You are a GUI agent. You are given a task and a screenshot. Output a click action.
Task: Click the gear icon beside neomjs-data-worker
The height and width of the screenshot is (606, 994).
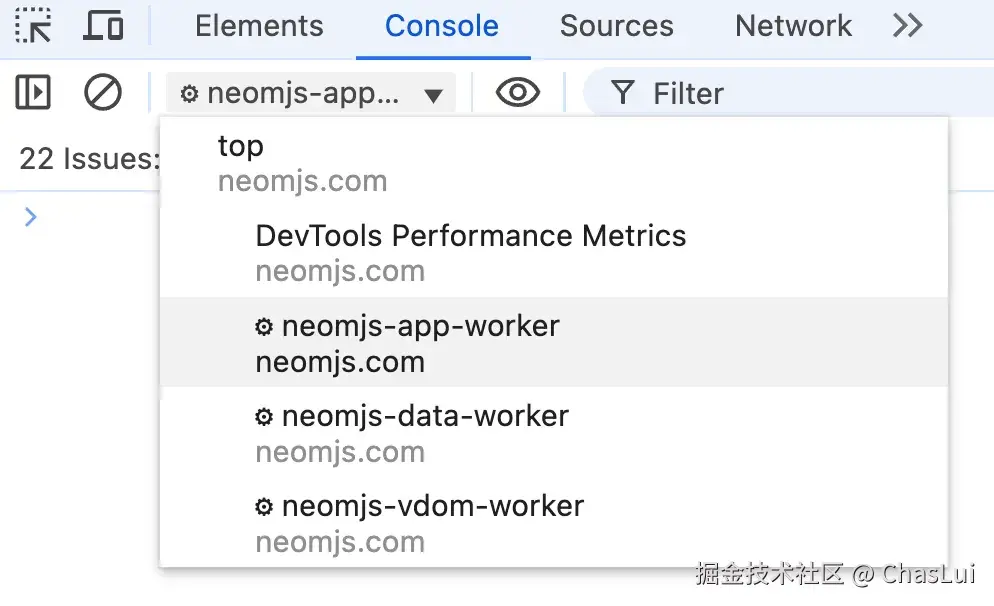click(264, 417)
